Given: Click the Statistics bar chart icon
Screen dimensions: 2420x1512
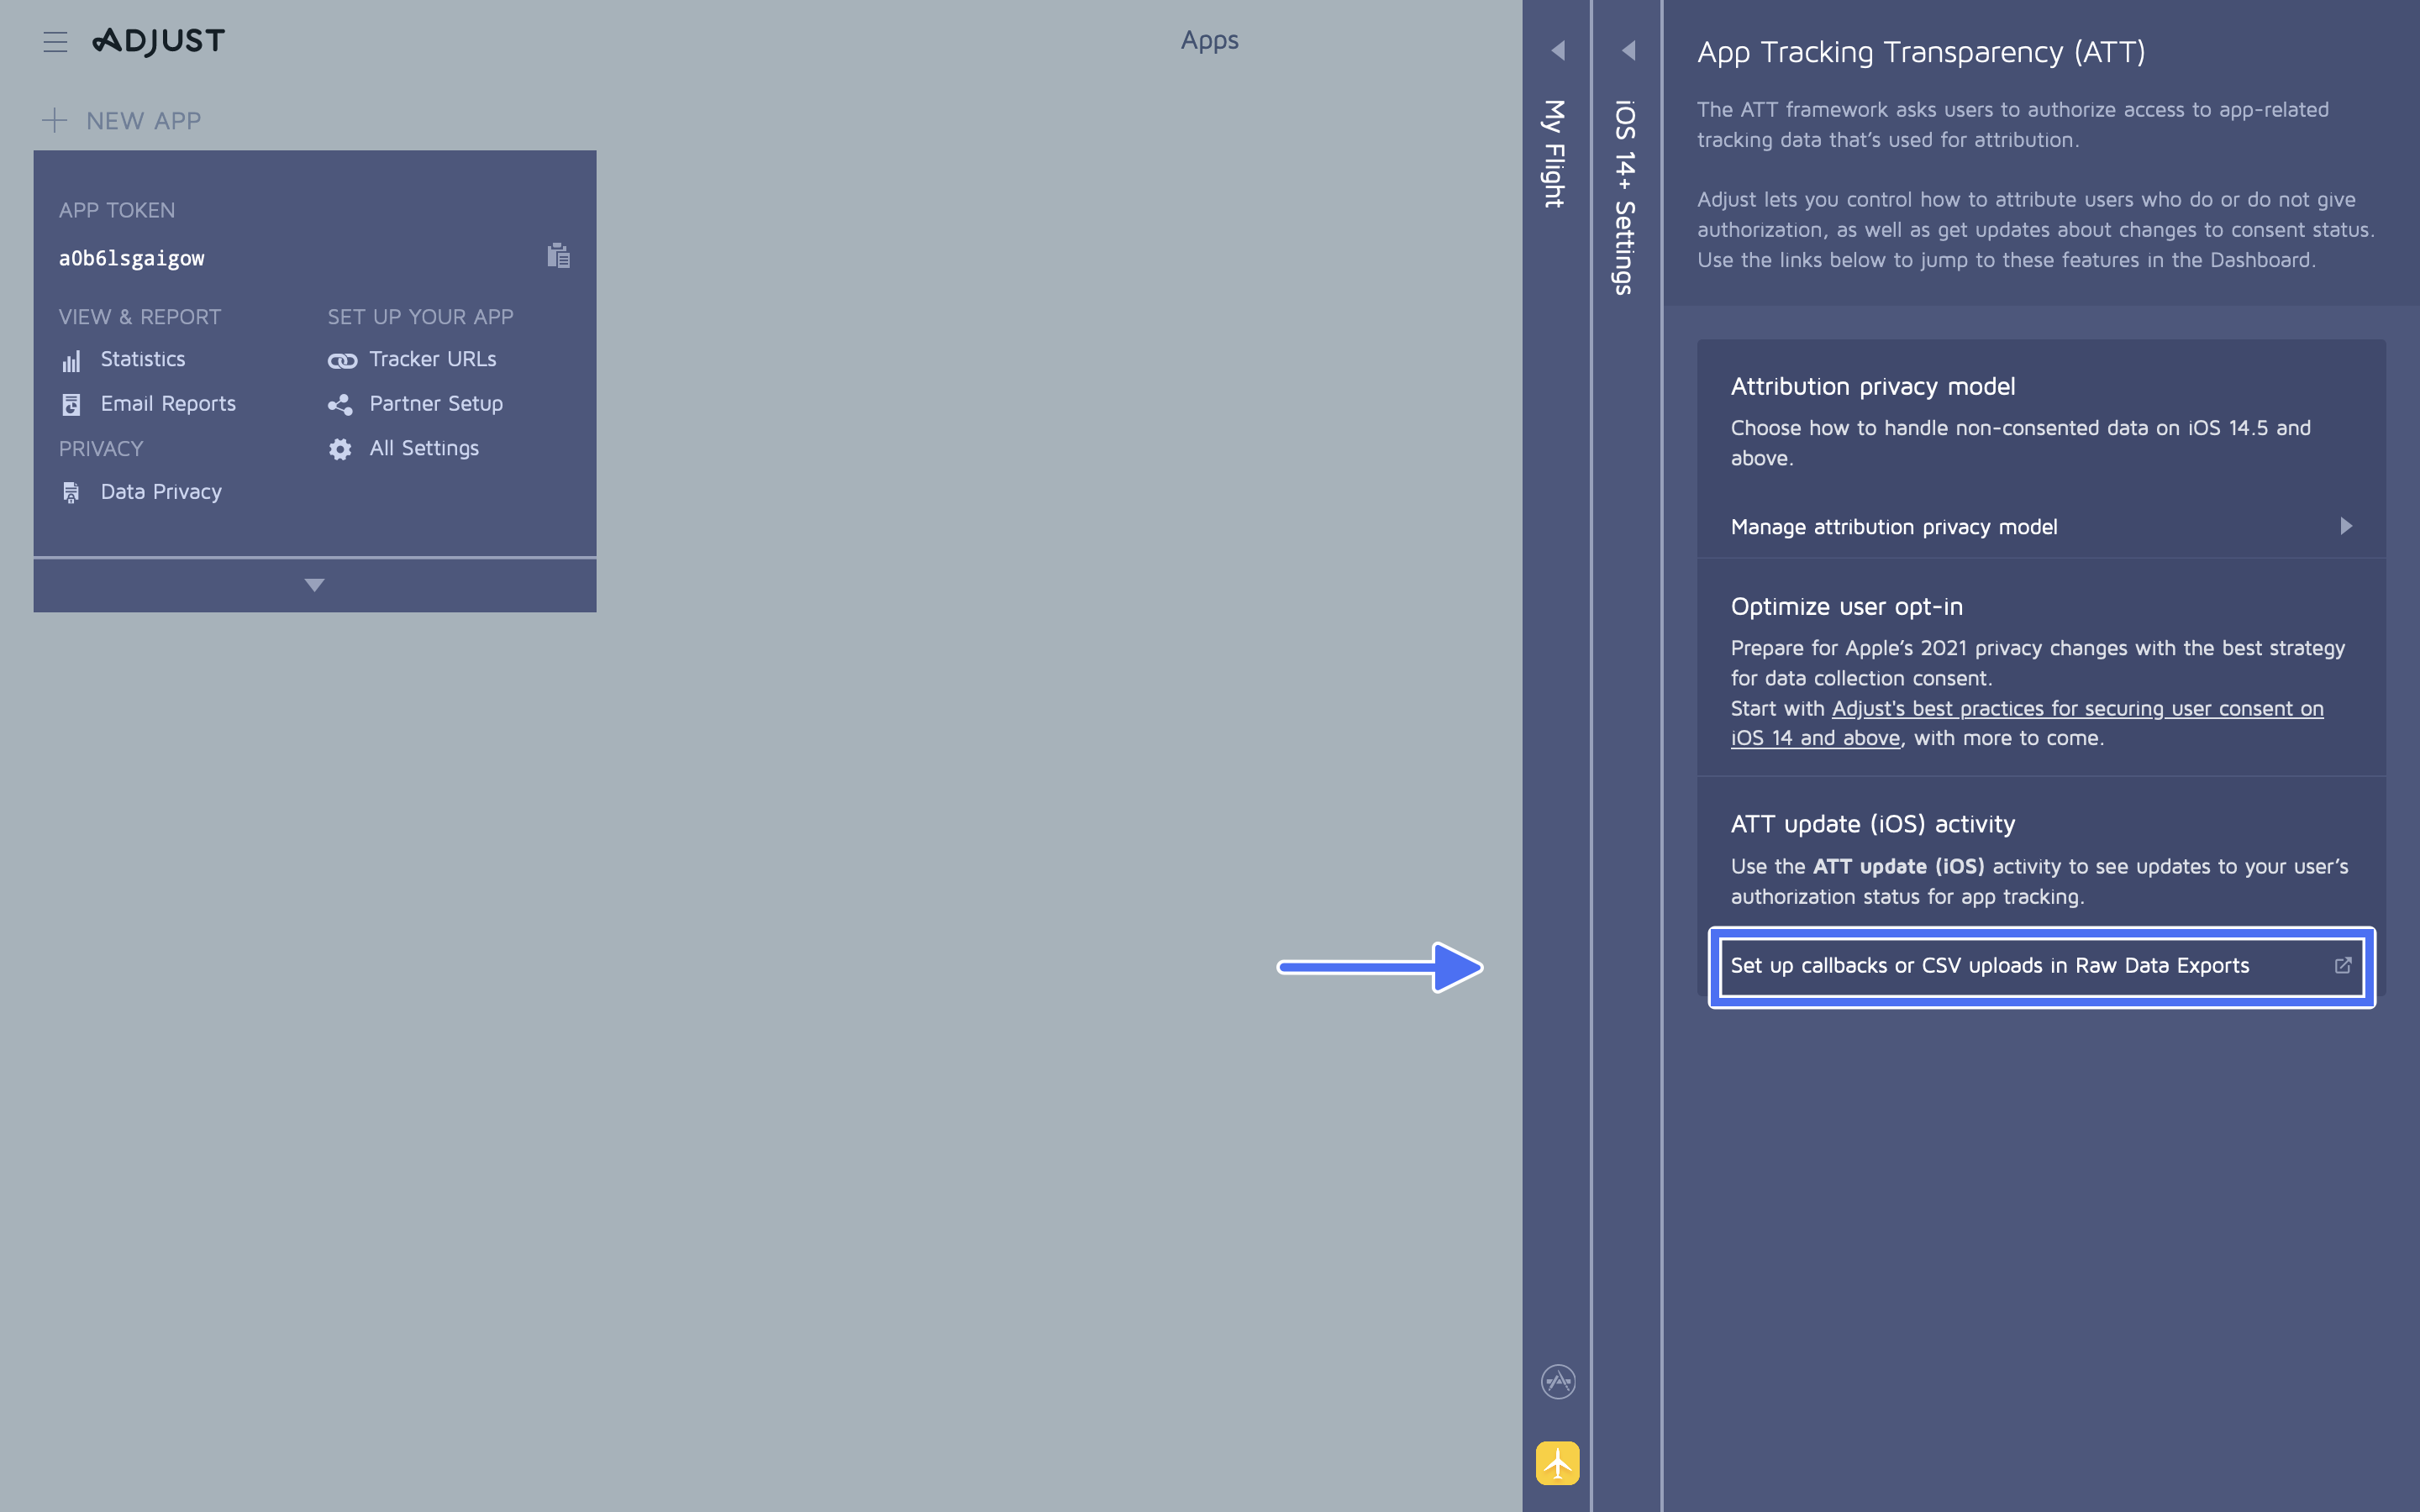Looking at the screenshot, I should click(x=71, y=360).
